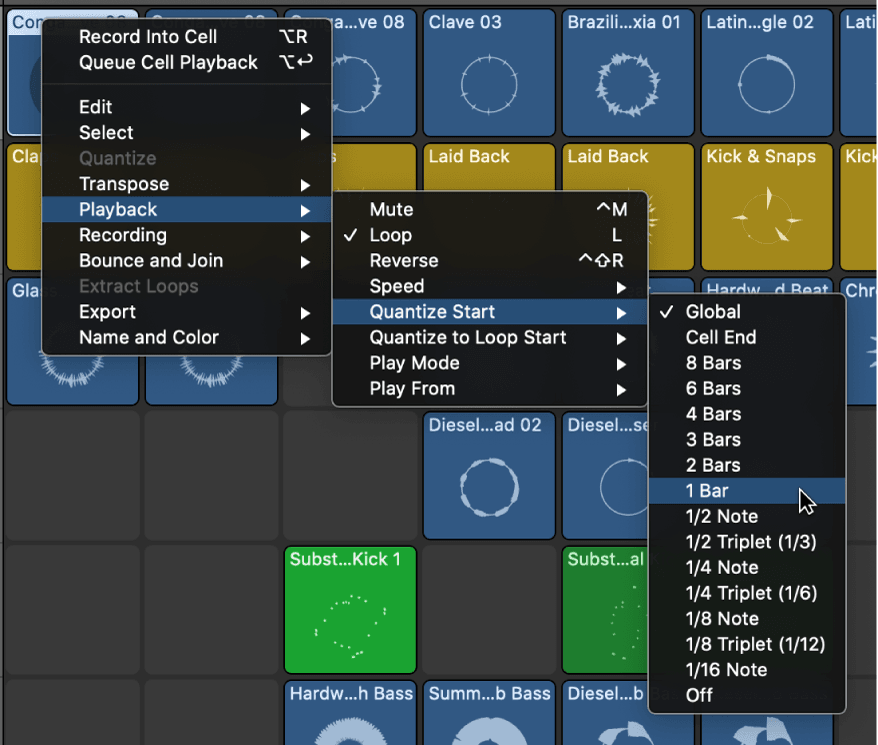The width and height of the screenshot is (878, 745).
Task: Open the Recording submenu
Action: (186, 235)
